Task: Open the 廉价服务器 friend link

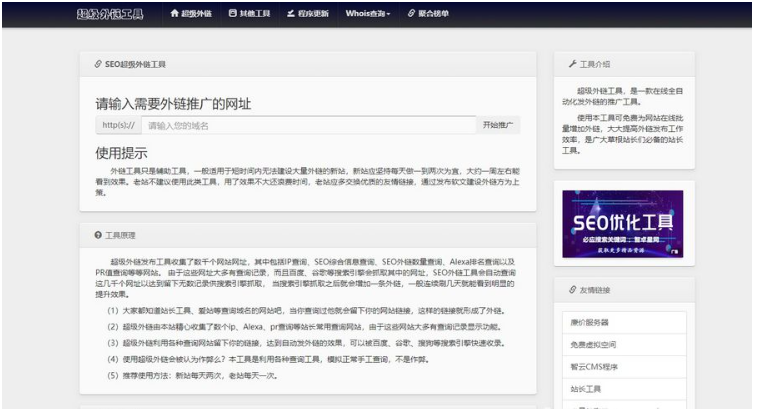Action: tap(590, 323)
